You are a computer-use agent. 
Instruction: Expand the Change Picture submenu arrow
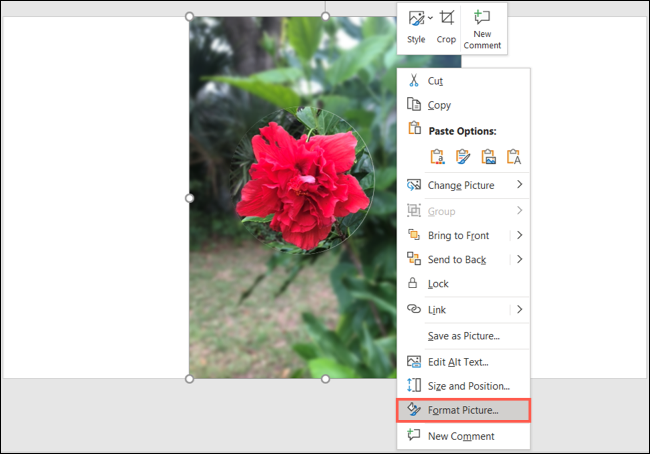point(520,185)
